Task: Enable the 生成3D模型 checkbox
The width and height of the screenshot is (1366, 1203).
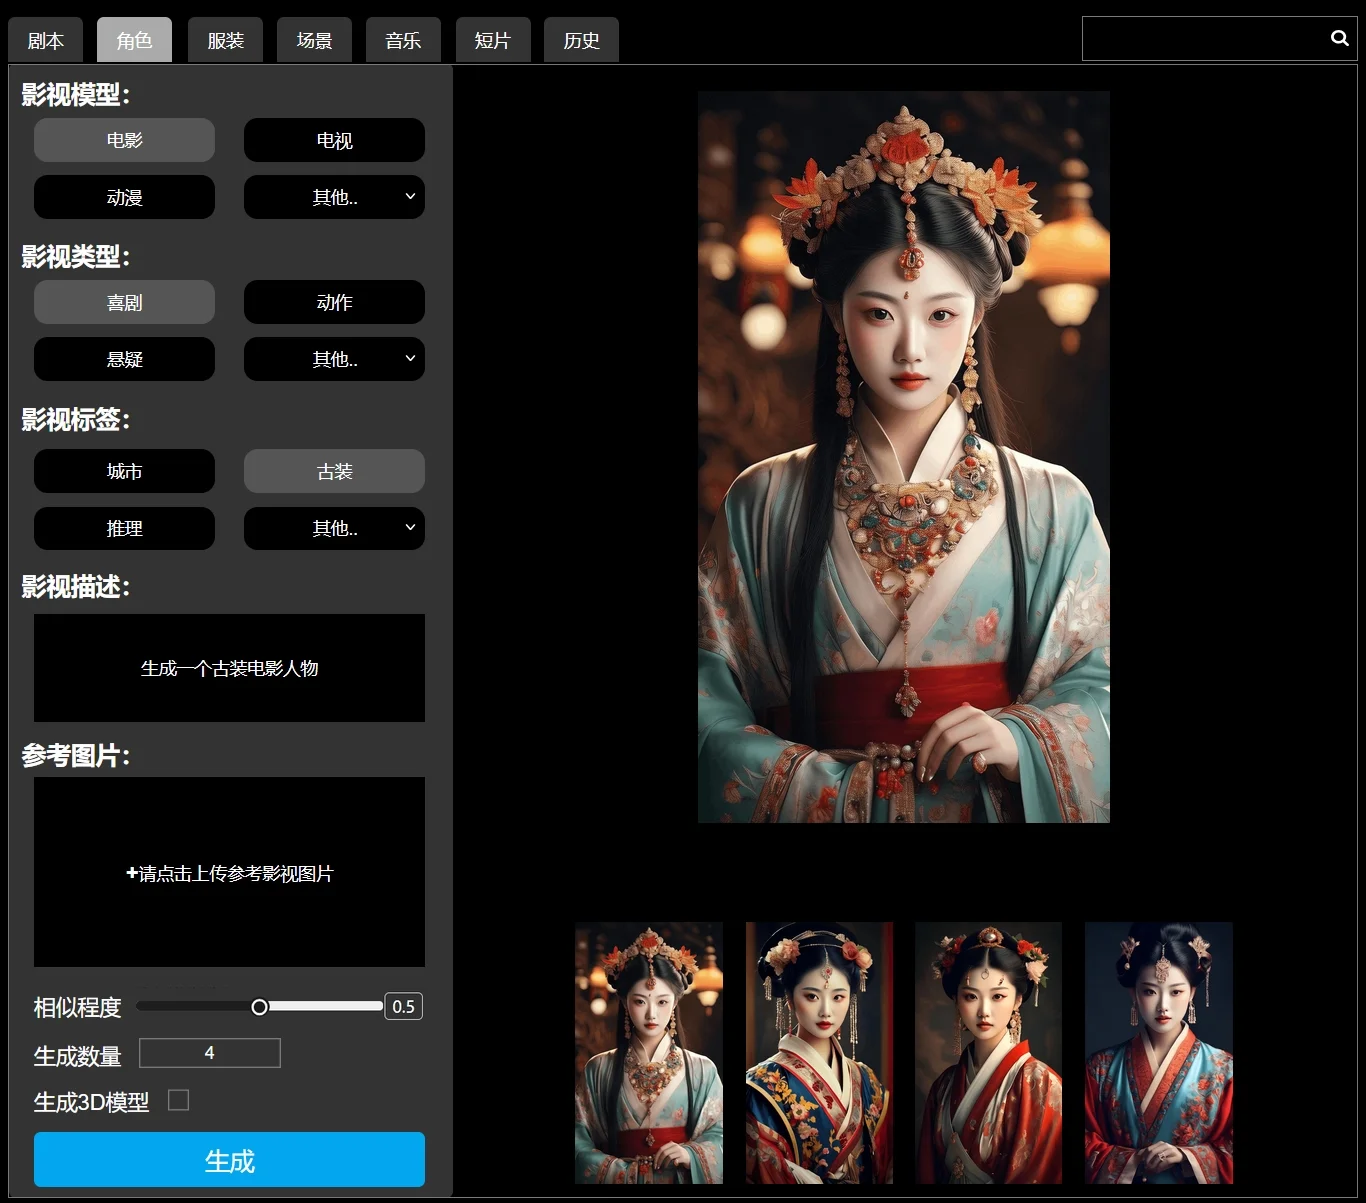Action: tap(178, 1100)
